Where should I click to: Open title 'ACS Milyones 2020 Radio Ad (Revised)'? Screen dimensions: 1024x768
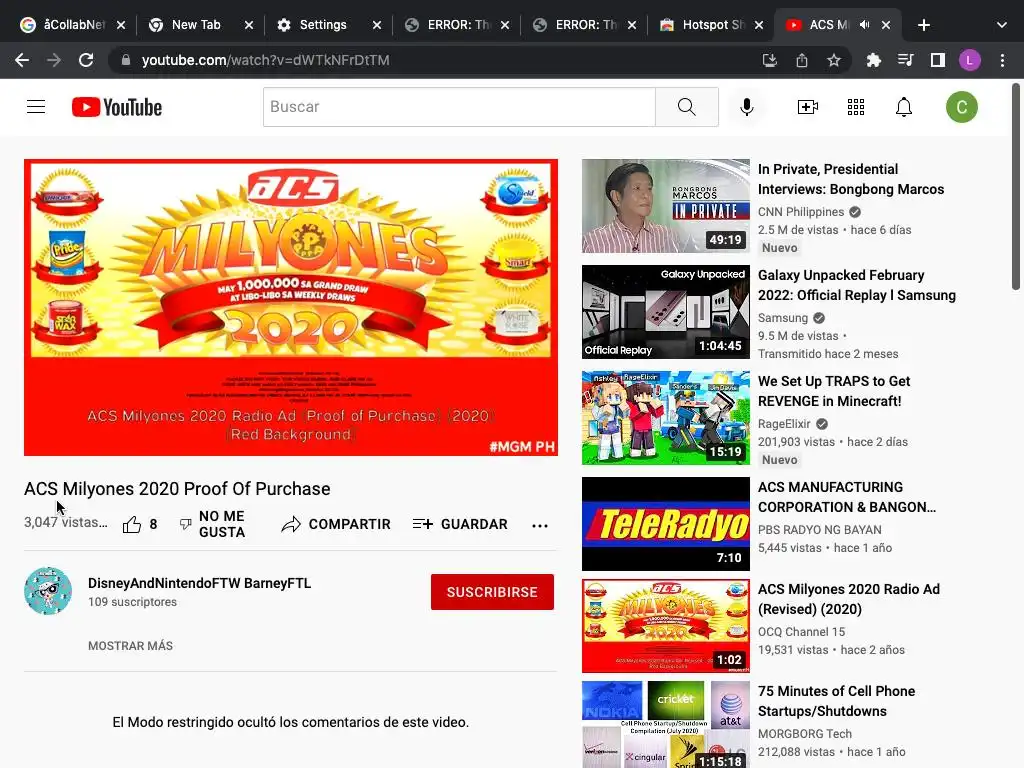849,599
